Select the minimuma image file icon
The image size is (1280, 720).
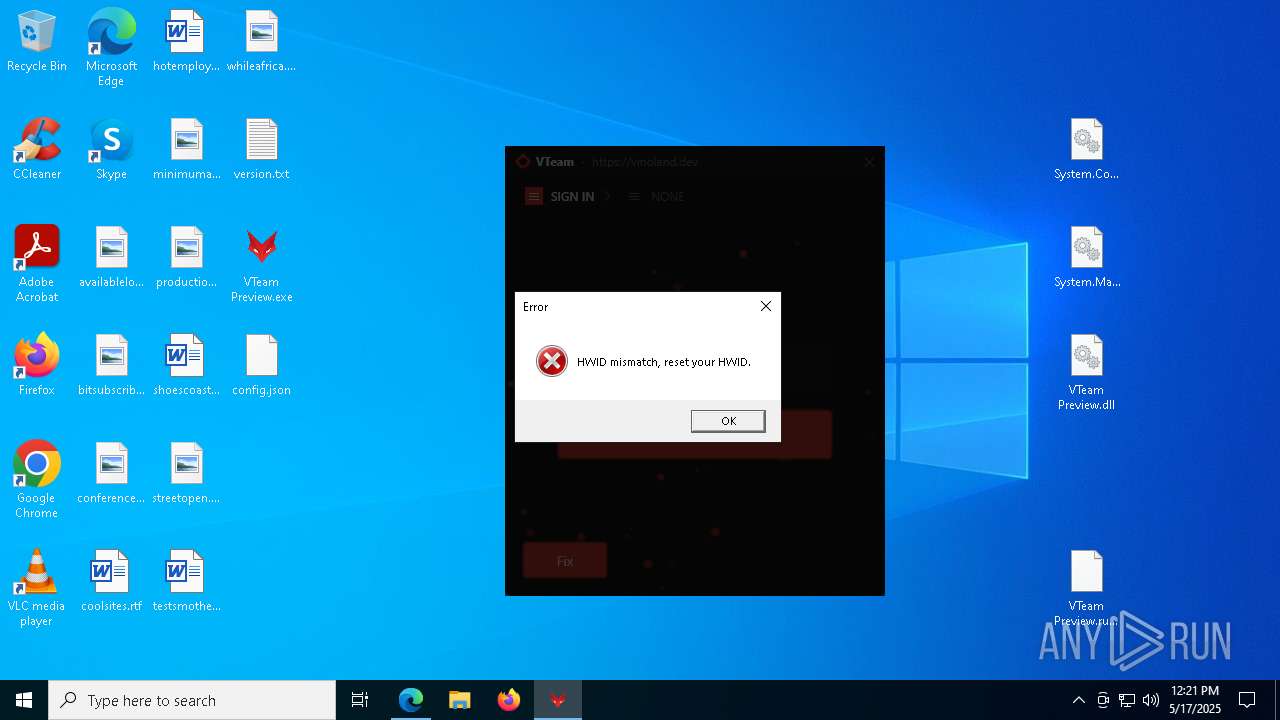(x=186, y=149)
